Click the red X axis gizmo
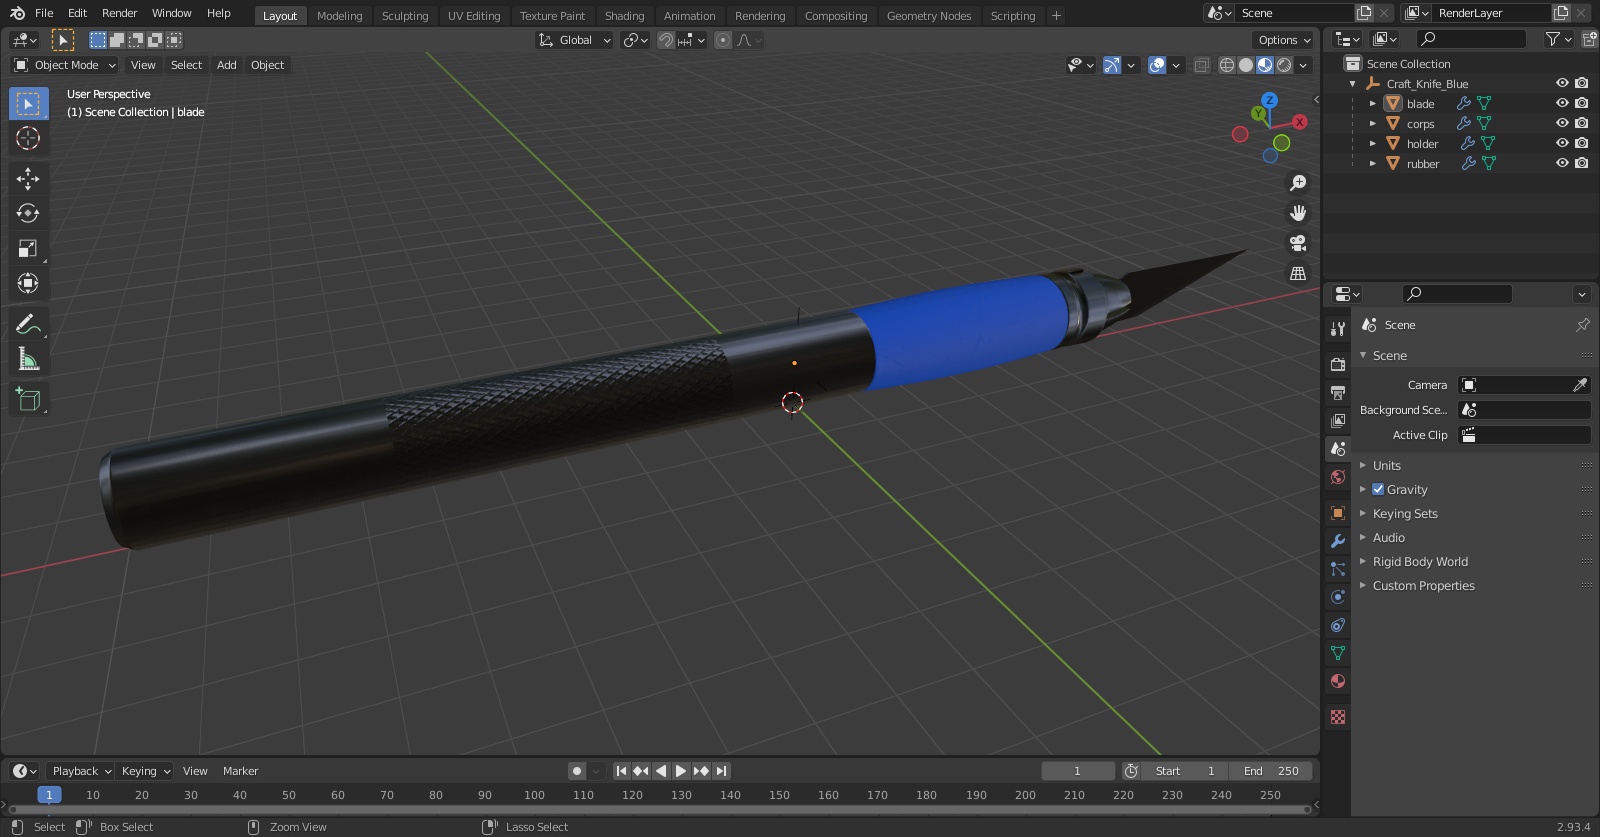Screen dimensions: 1600x837 [x=1300, y=122]
